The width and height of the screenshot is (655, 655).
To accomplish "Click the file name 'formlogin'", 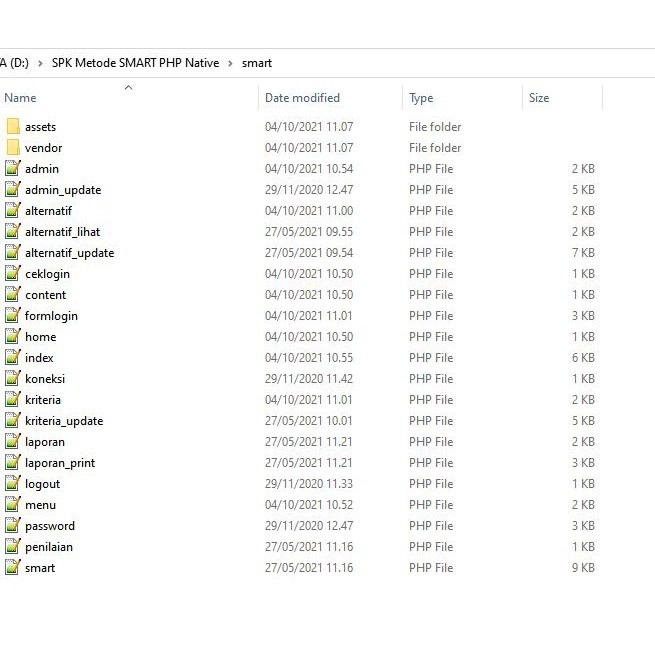I will pyautogui.click(x=51, y=316).
